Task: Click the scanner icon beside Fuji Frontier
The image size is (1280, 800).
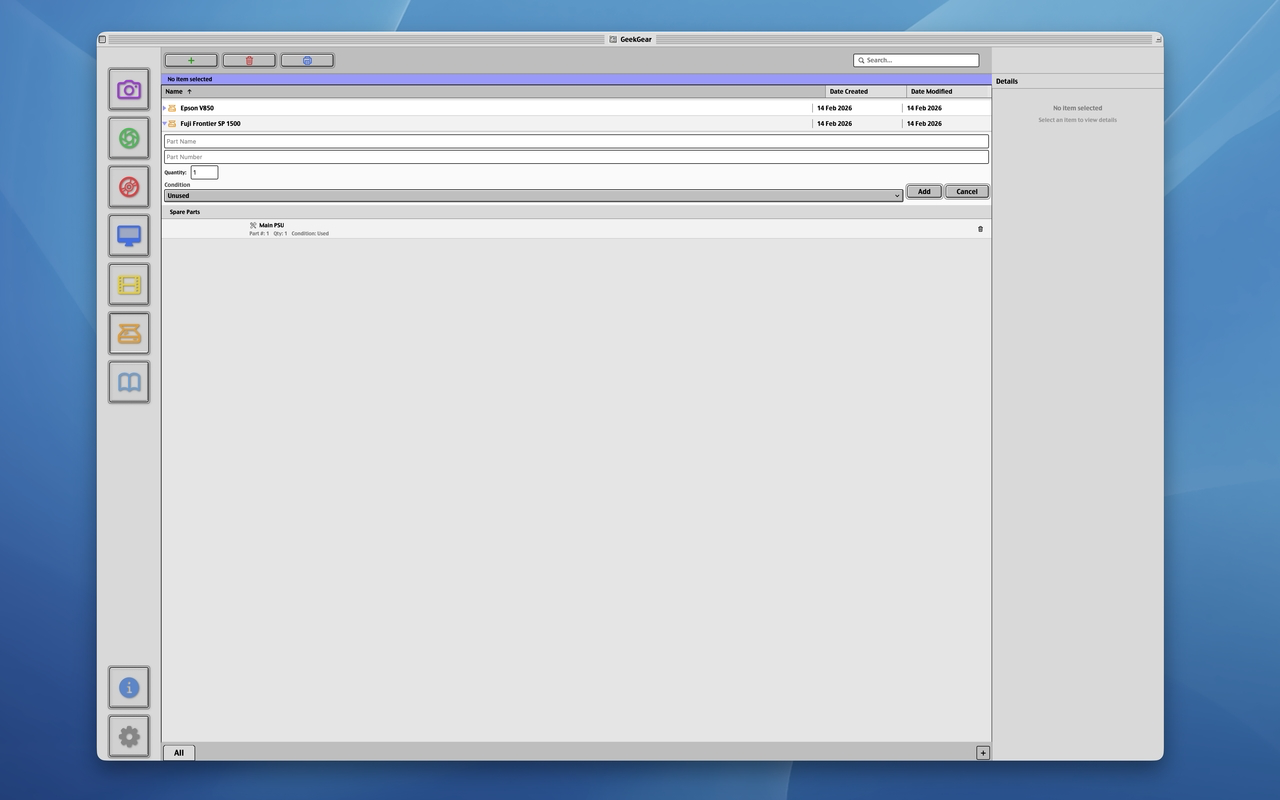Action: (x=172, y=124)
